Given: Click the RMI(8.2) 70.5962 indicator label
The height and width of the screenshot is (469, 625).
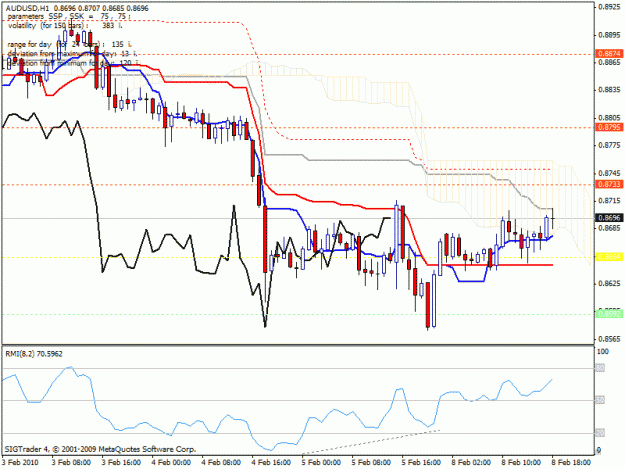Looking at the screenshot, I should click(33, 354).
